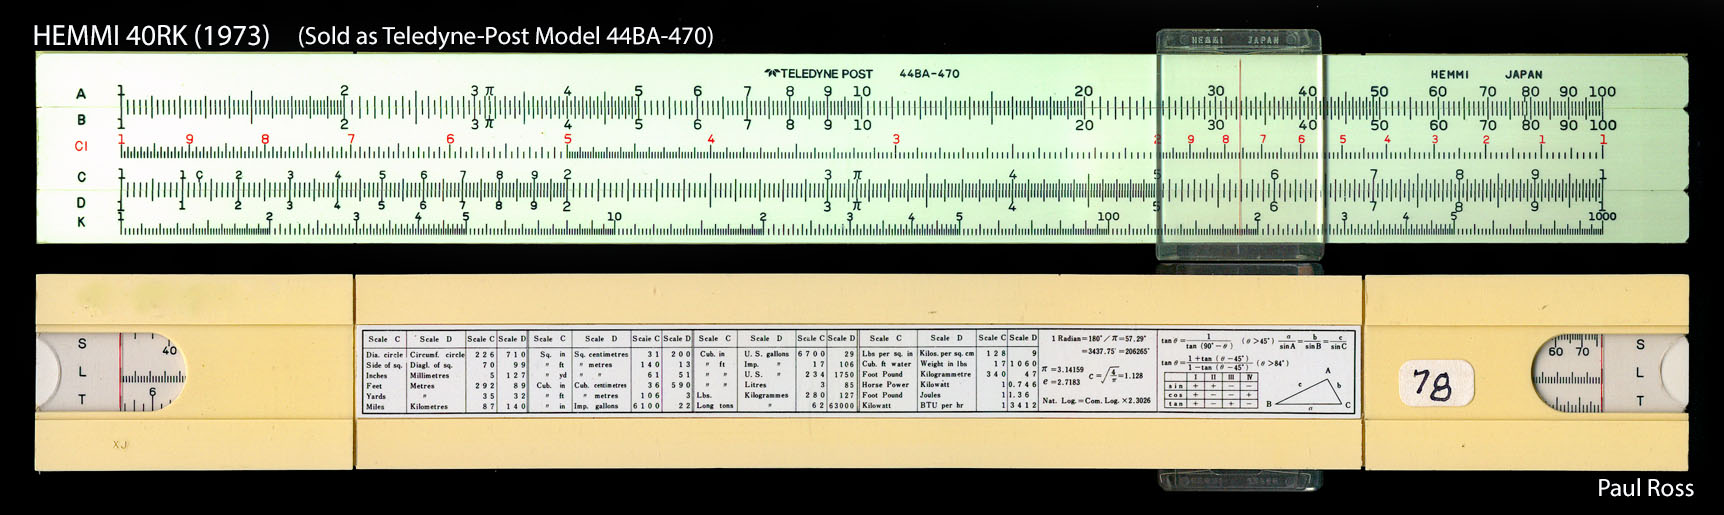1724x515 pixels.
Task: Click the red CI scale label
Action: coord(81,146)
